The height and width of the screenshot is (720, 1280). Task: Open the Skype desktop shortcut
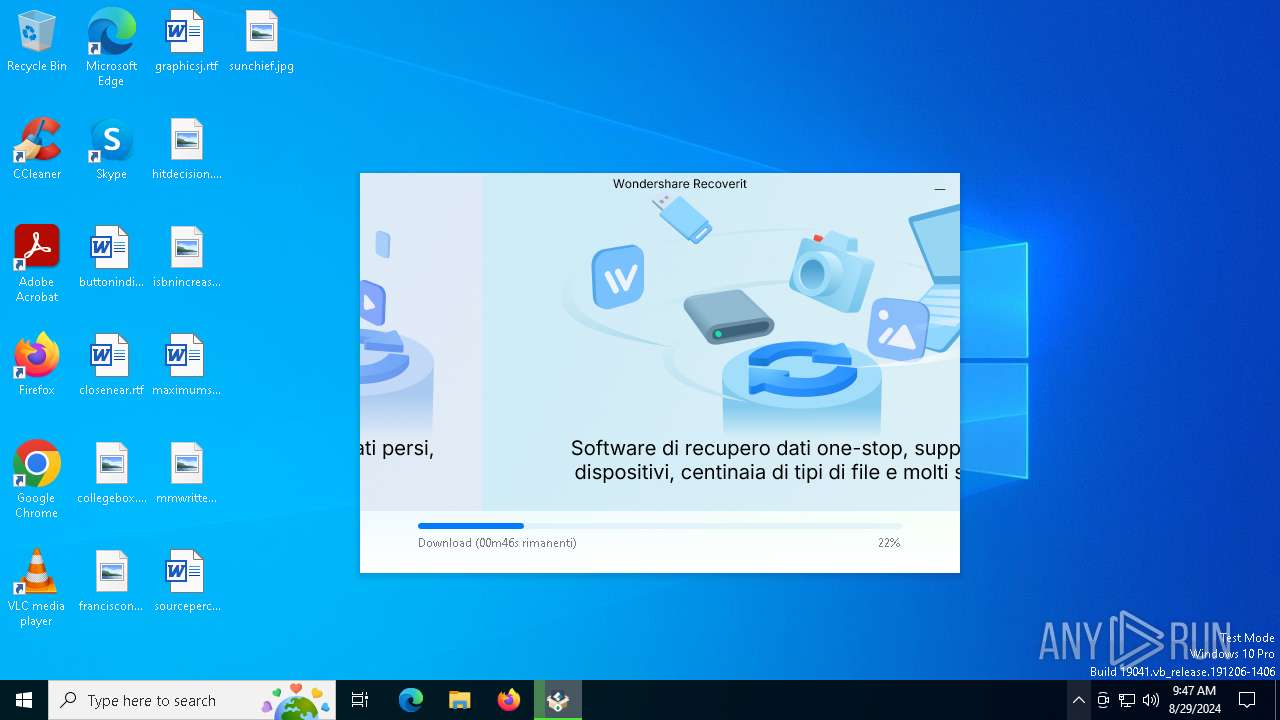111,150
